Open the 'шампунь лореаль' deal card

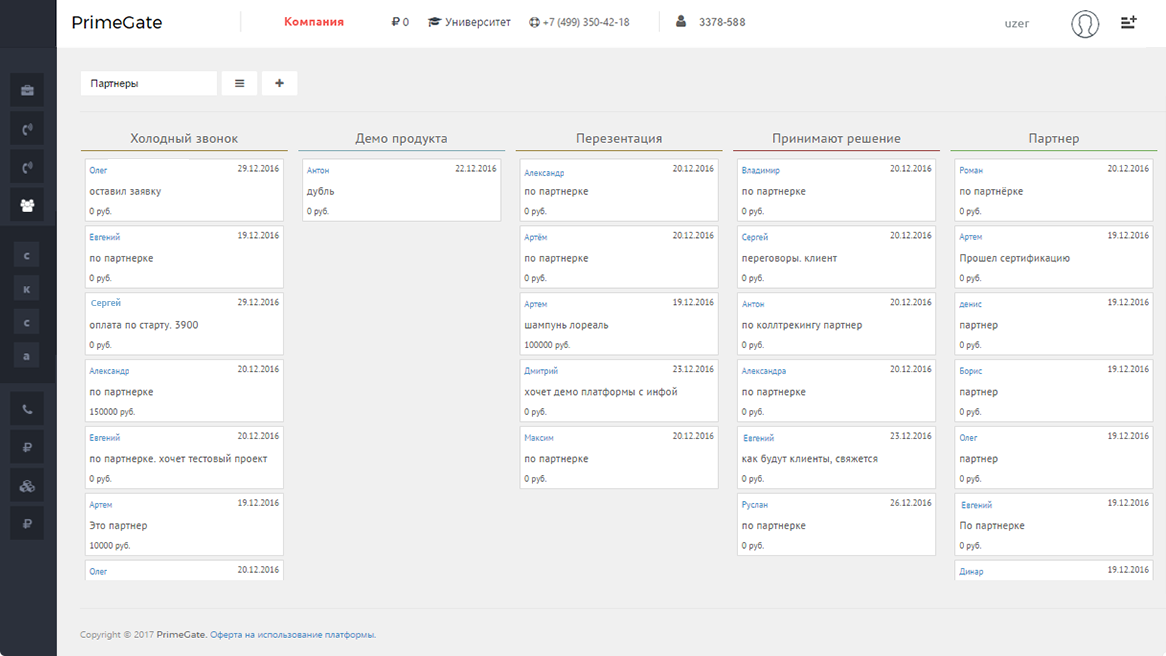click(x=617, y=324)
